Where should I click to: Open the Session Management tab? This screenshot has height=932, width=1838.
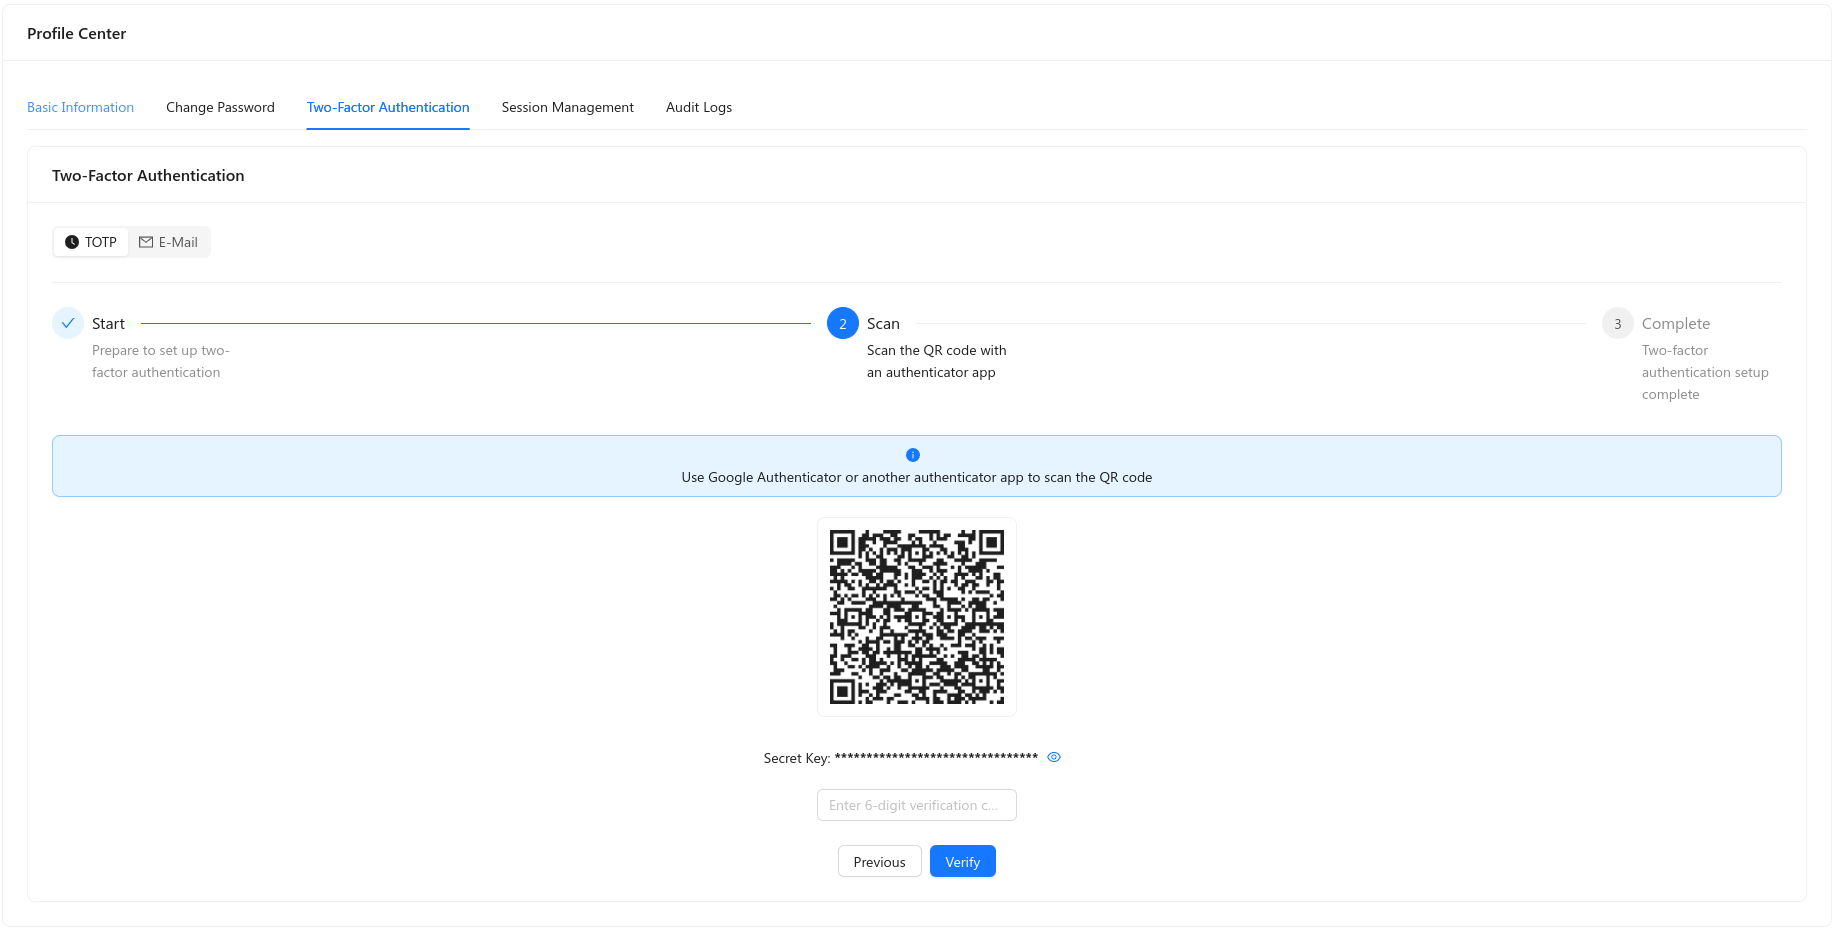567,107
